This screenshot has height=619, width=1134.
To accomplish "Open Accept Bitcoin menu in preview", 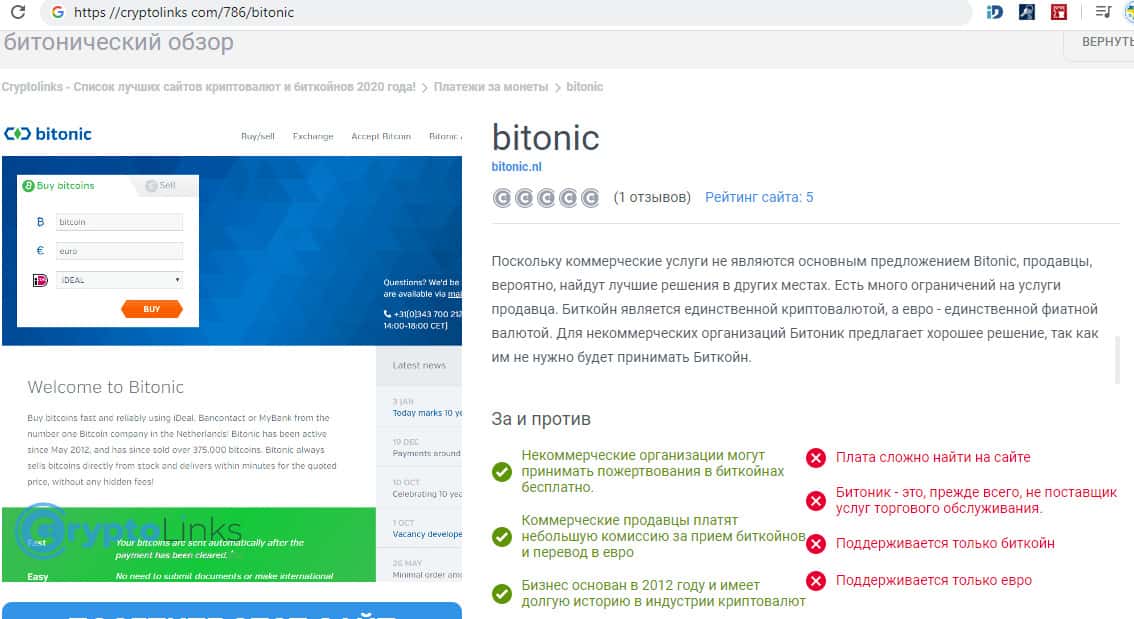I will point(381,136).
